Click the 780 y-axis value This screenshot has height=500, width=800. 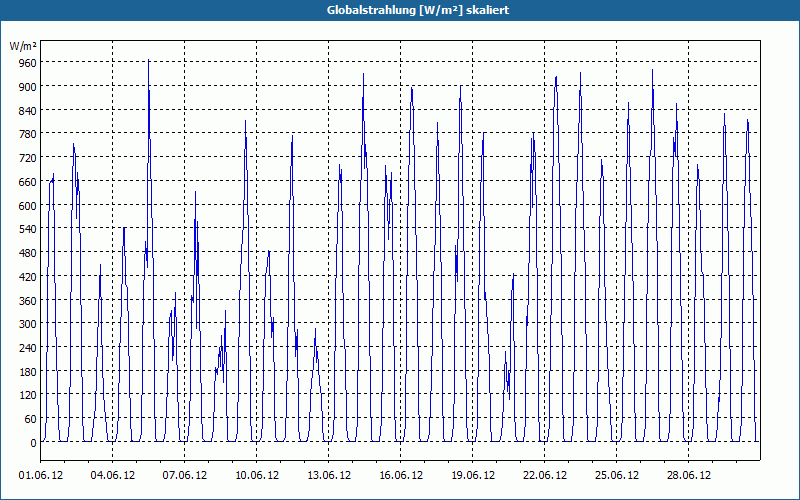click(x=28, y=134)
